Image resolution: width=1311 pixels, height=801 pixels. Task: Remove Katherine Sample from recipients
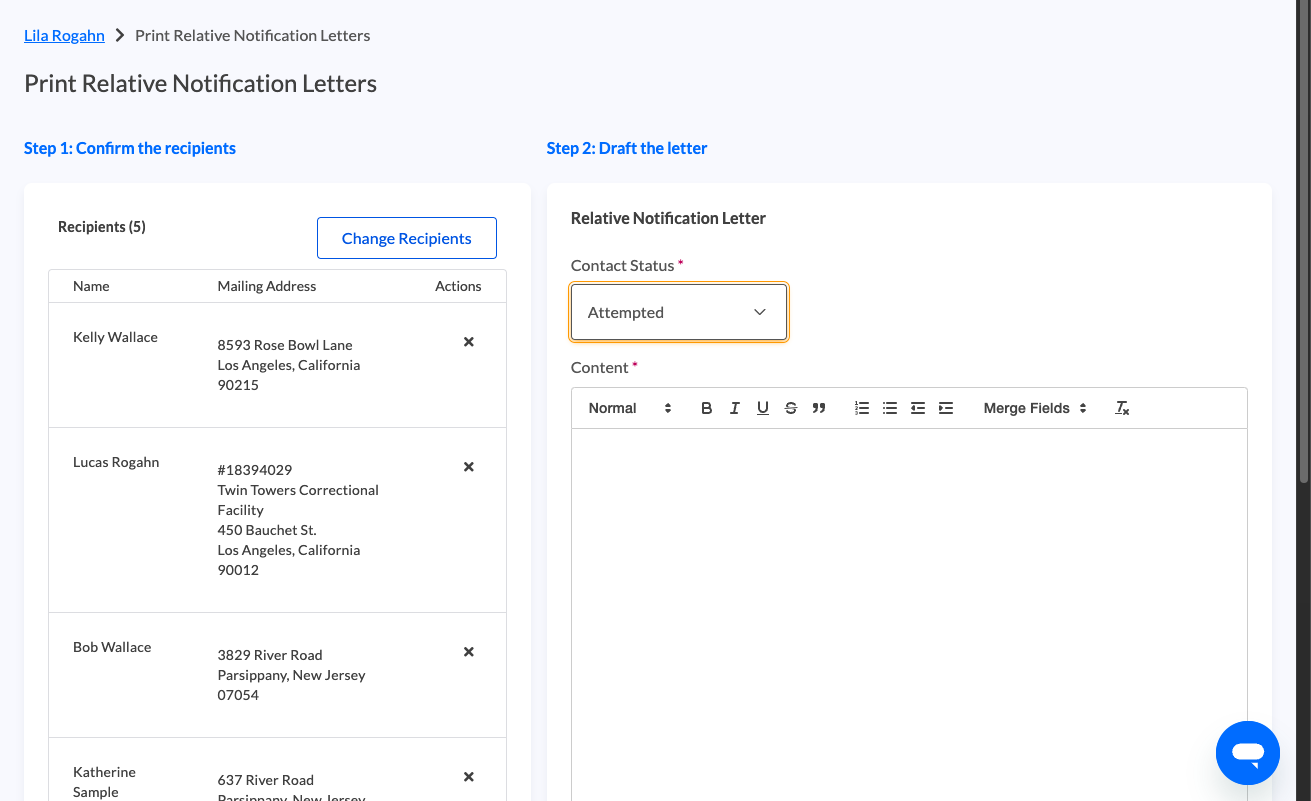[x=468, y=777]
